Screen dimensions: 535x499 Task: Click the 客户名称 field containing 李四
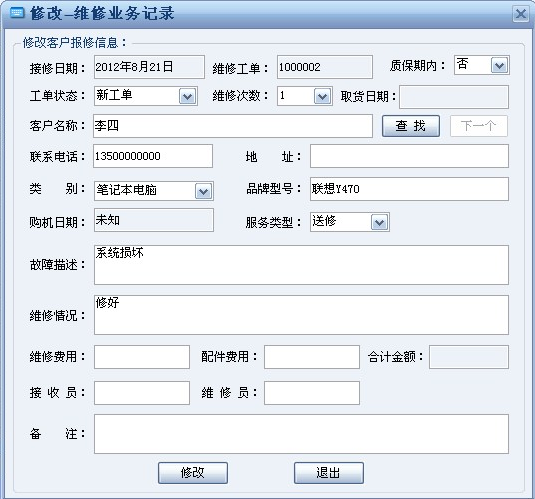[233, 126]
